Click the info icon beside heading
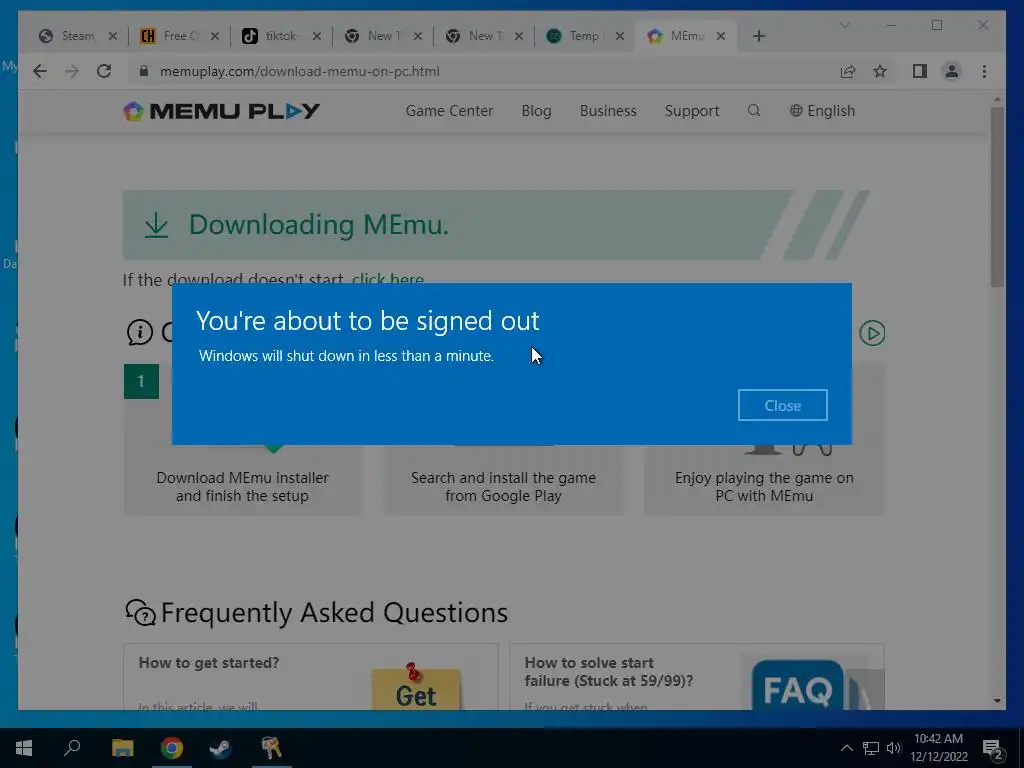The width and height of the screenshot is (1024, 768). (x=139, y=332)
